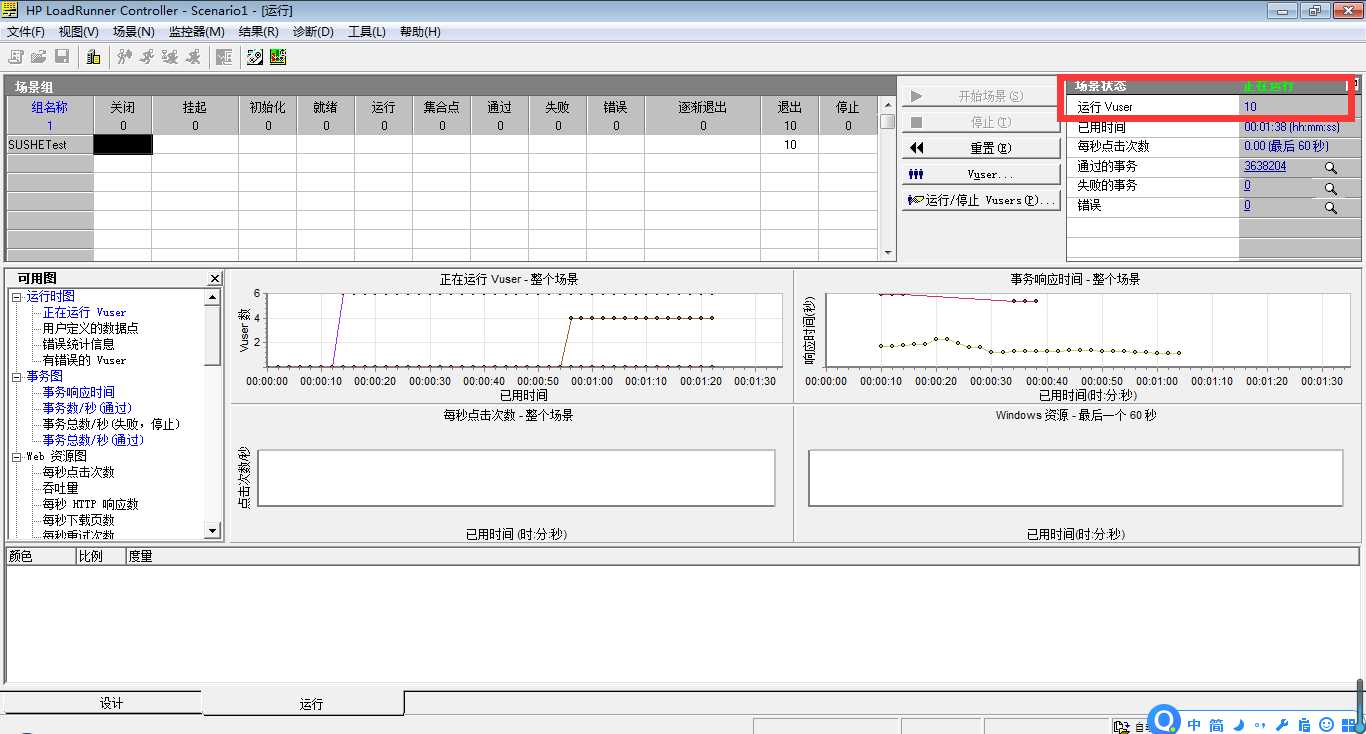Image resolution: width=1366 pixels, height=734 pixels.
Task: Click the Save Scenario floppy icon
Action: 62,57
